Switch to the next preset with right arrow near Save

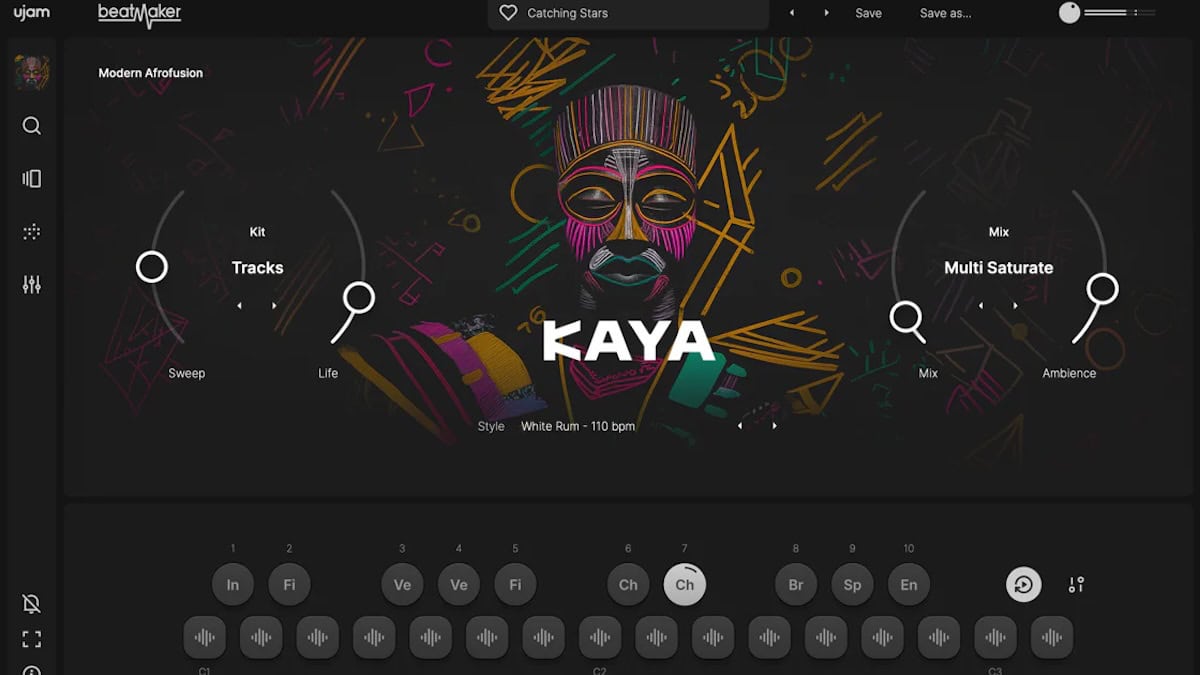pos(826,13)
